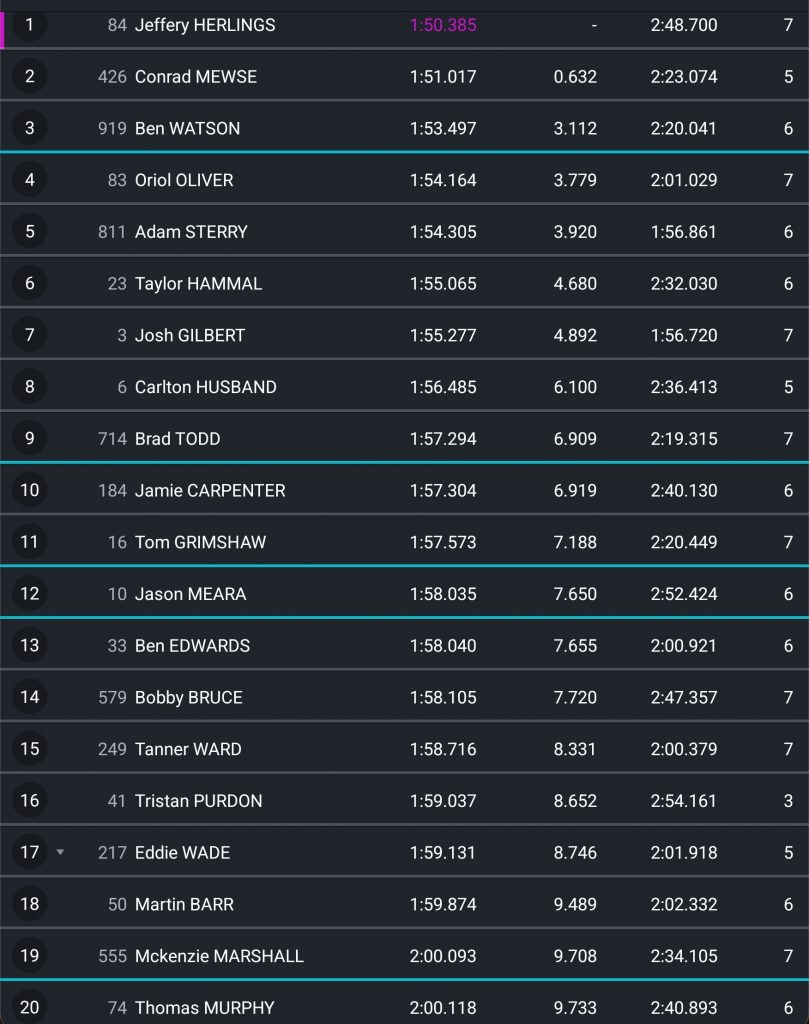Viewport: 809px width, 1024px height.
Task: Select the position 20 circle badge
Action: pyautogui.click(x=30, y=1007)
